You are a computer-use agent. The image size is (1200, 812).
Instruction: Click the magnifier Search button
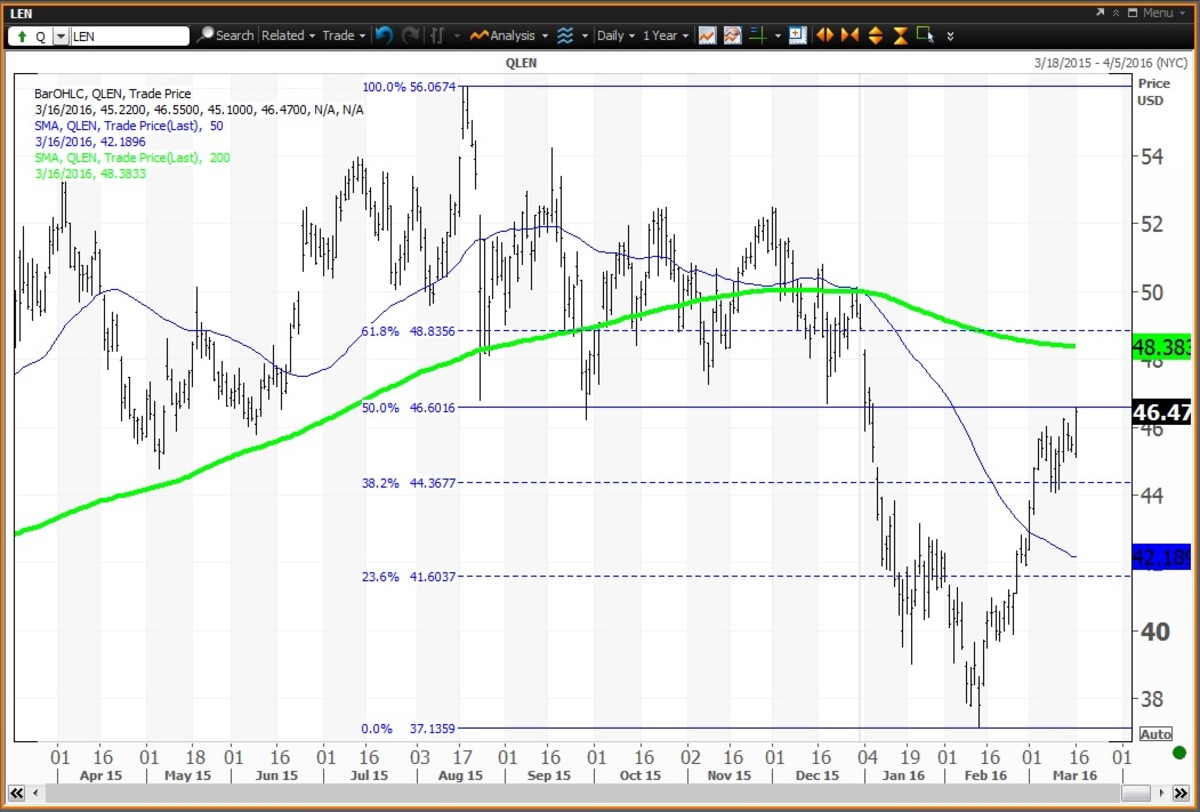point(226,35)
